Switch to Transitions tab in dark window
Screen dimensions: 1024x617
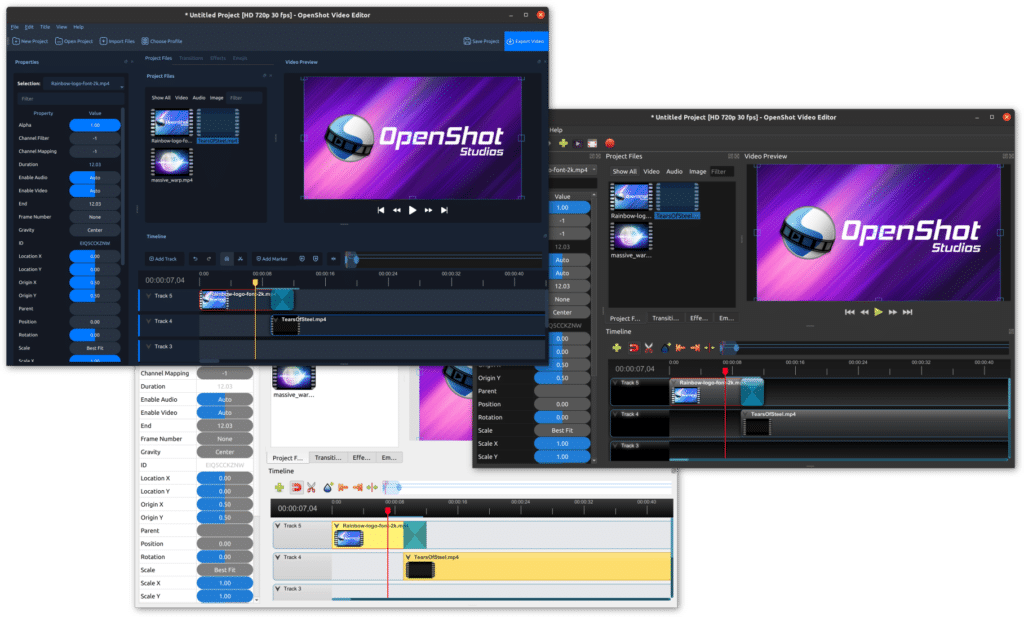pyautogui.click(x=665, y=318)
